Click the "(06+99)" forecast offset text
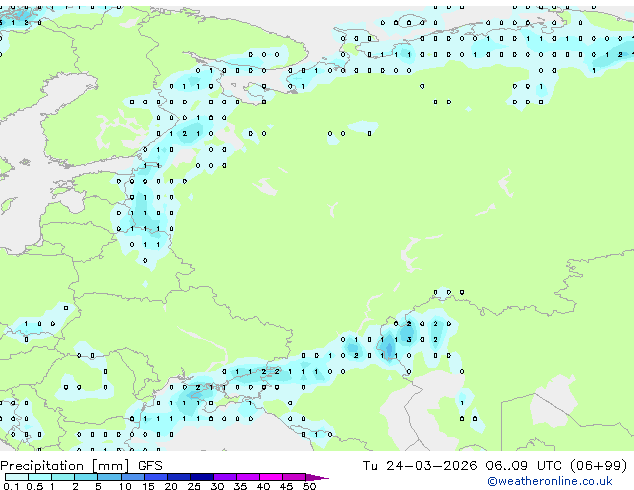The width and height of the screenshot is (634, 490). pyautogui.click(x=599, y=466)
